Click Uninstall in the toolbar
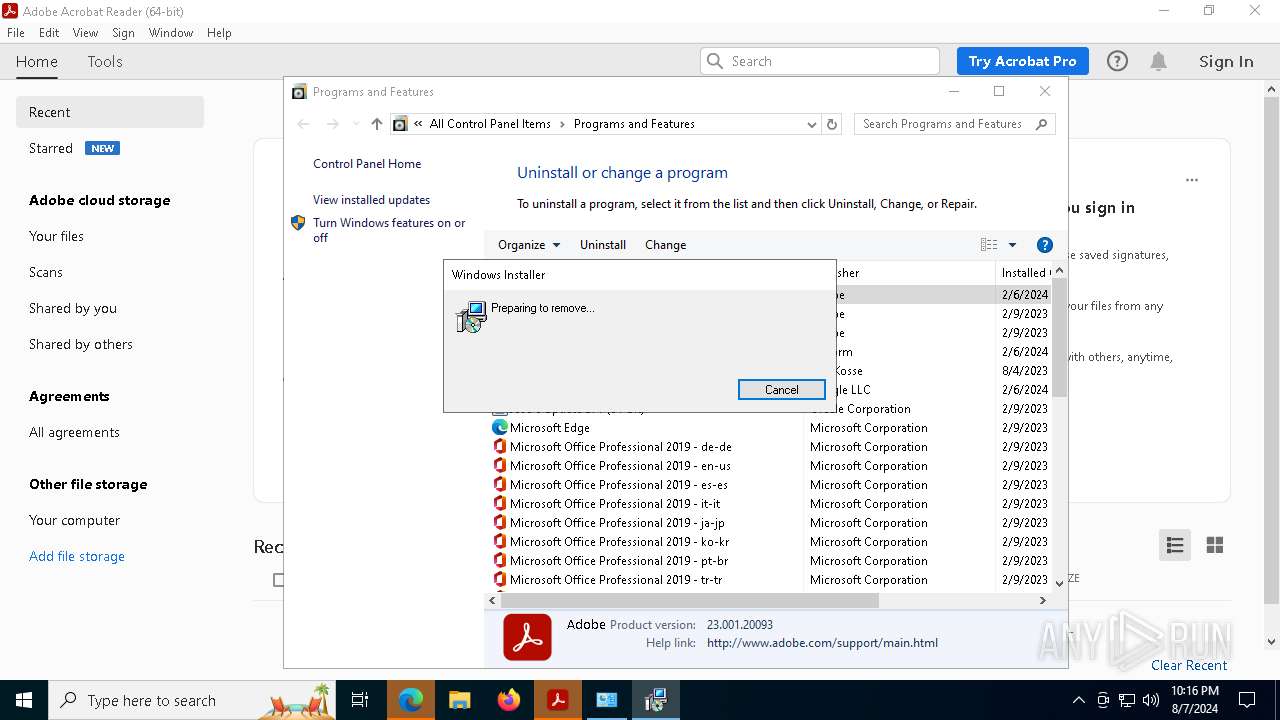Viewport: 1280px width, 720px height. 603,245
